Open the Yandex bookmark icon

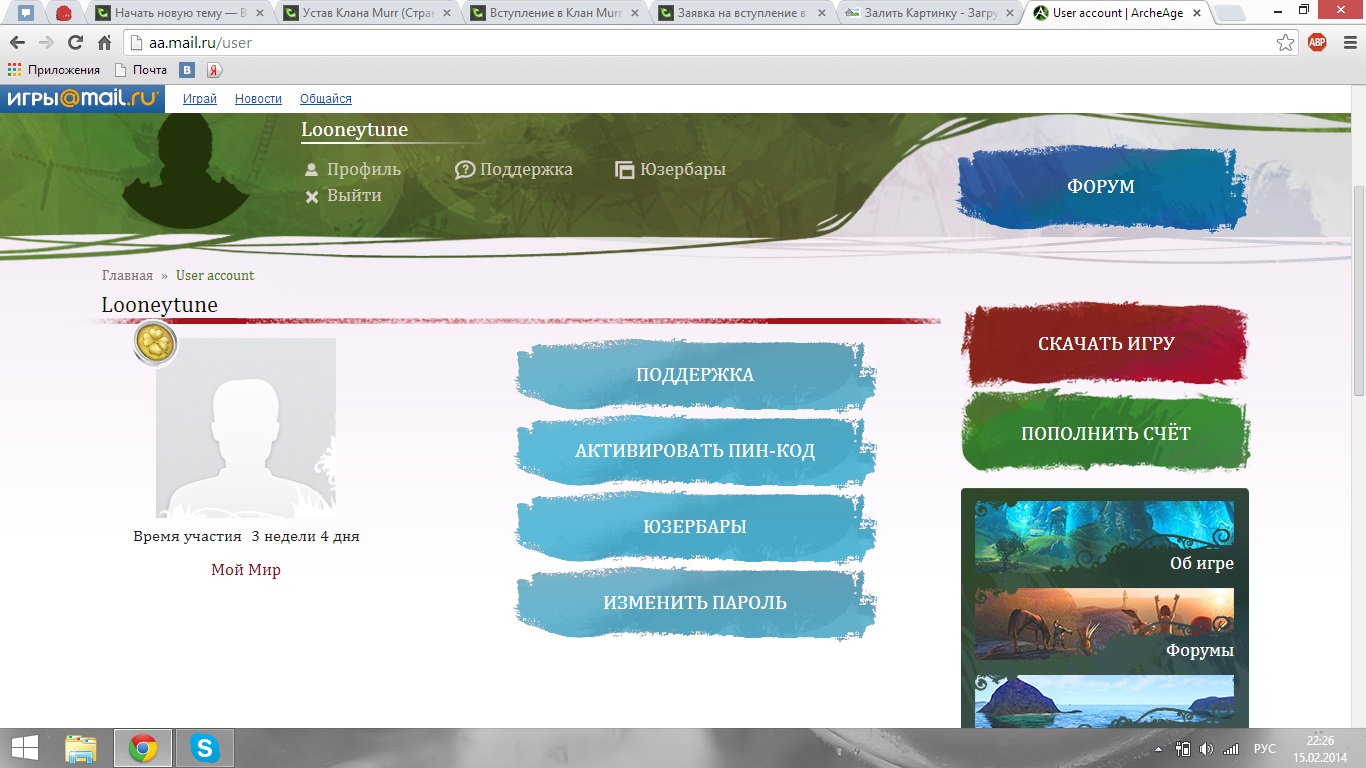pyautogui.click(x=213, y=70)
